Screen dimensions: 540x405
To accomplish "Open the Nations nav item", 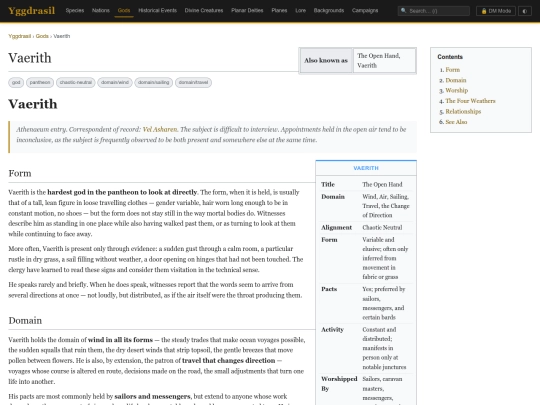I will (101, 11).
